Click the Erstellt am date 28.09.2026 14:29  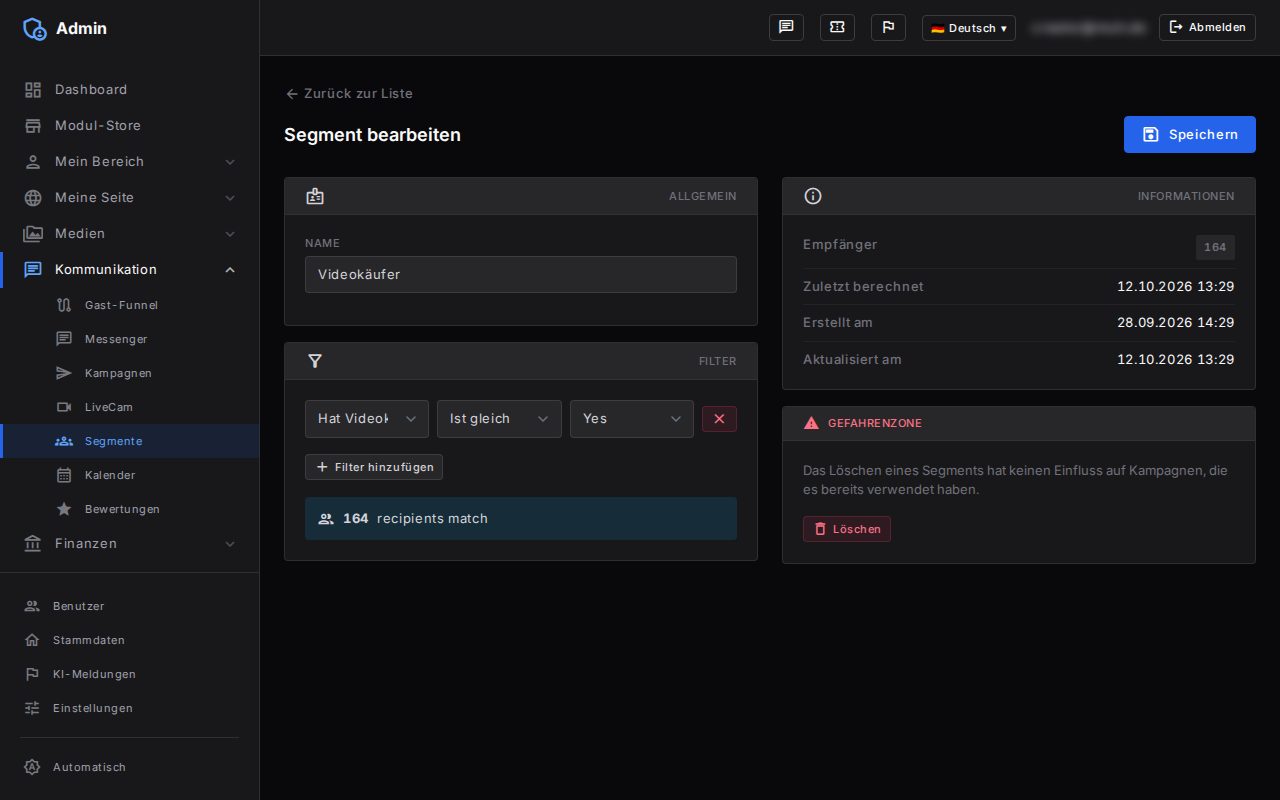click(x=1175, y=323)
